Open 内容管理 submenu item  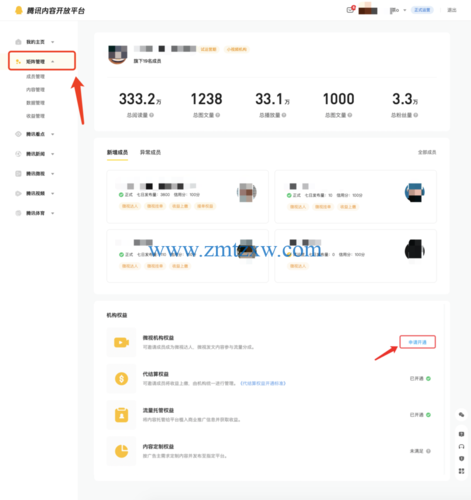point(35,90)
